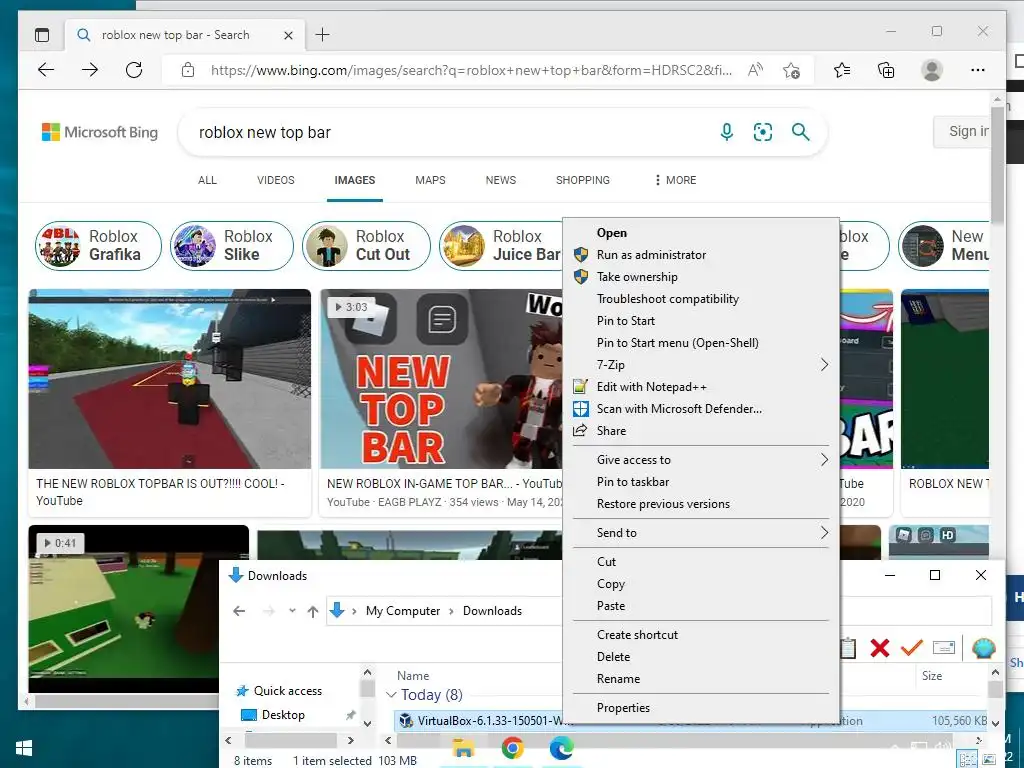The image size is (1024, 768).
Task: Switch to large icons view in Explorer status bar
Action: point(989,760)
